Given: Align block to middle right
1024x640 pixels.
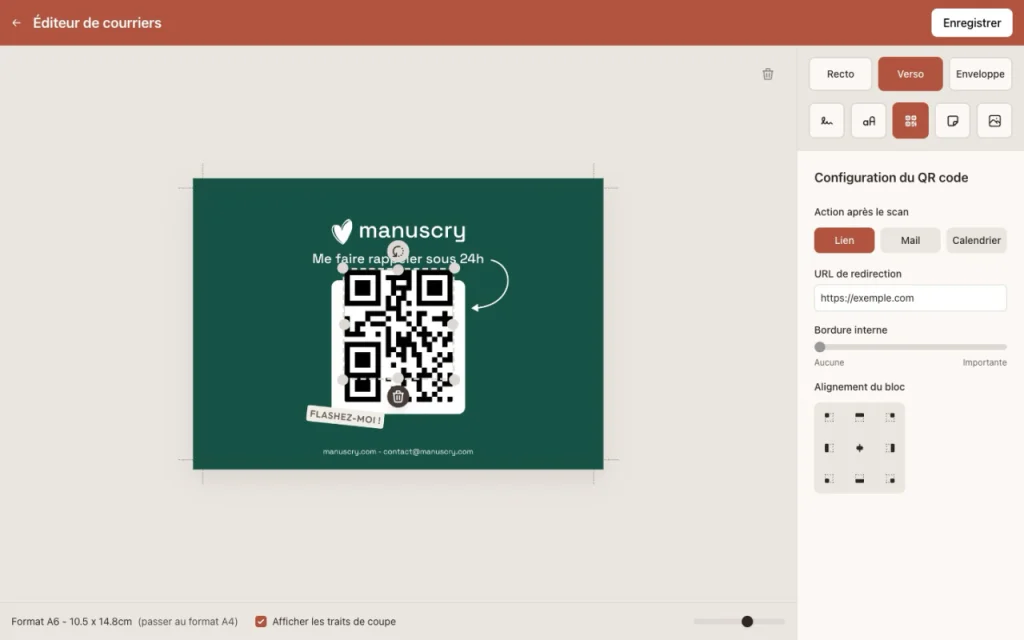Looking at the screenshot, I should (890, 448).
